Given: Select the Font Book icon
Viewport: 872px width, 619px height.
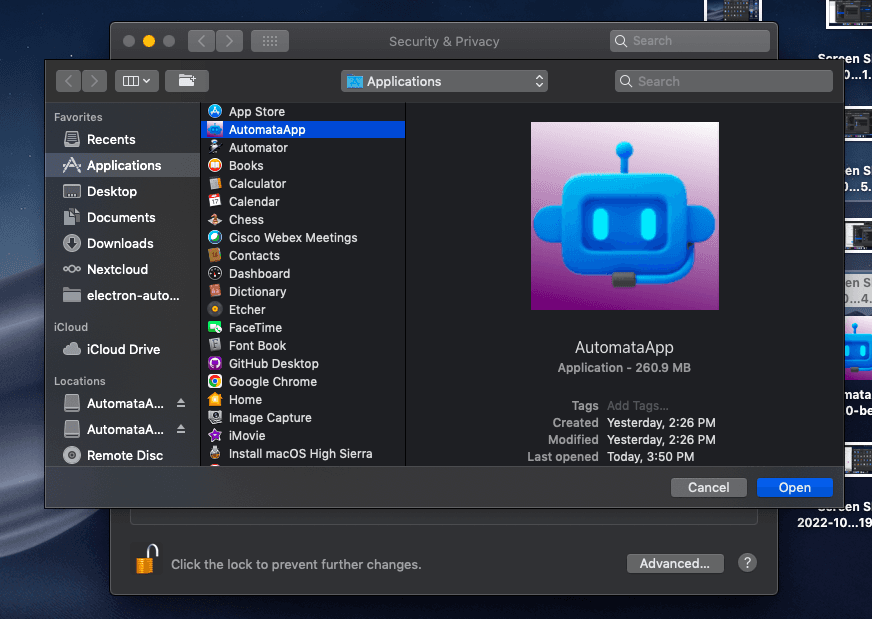Looking at the screenshot, I should (x=215, y=345).
